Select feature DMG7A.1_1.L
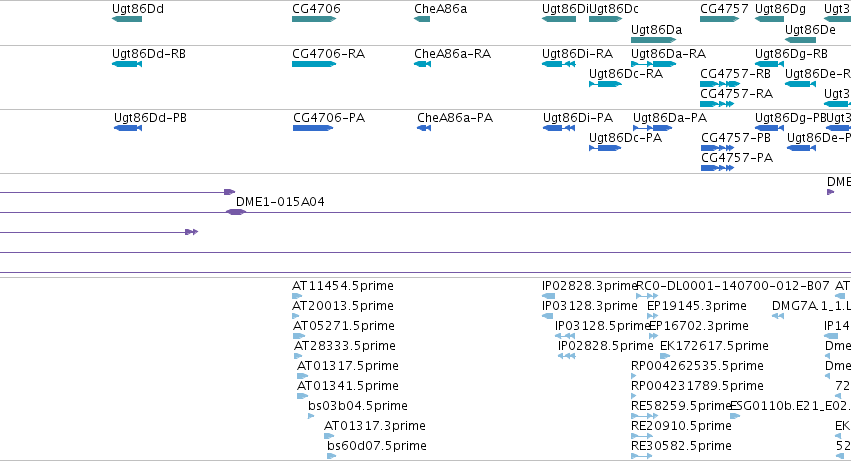The height and width of the screenshot is (461, 851). pos(778,317)
